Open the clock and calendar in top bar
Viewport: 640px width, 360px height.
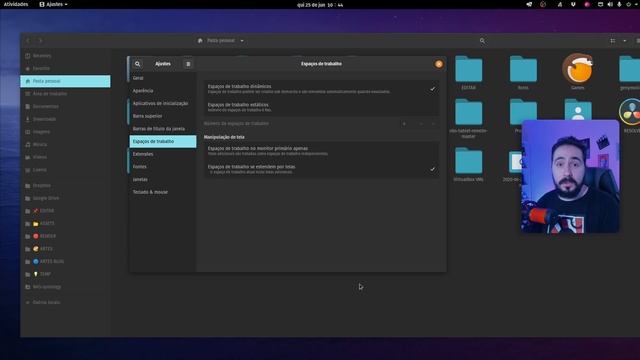coord(320,5)
